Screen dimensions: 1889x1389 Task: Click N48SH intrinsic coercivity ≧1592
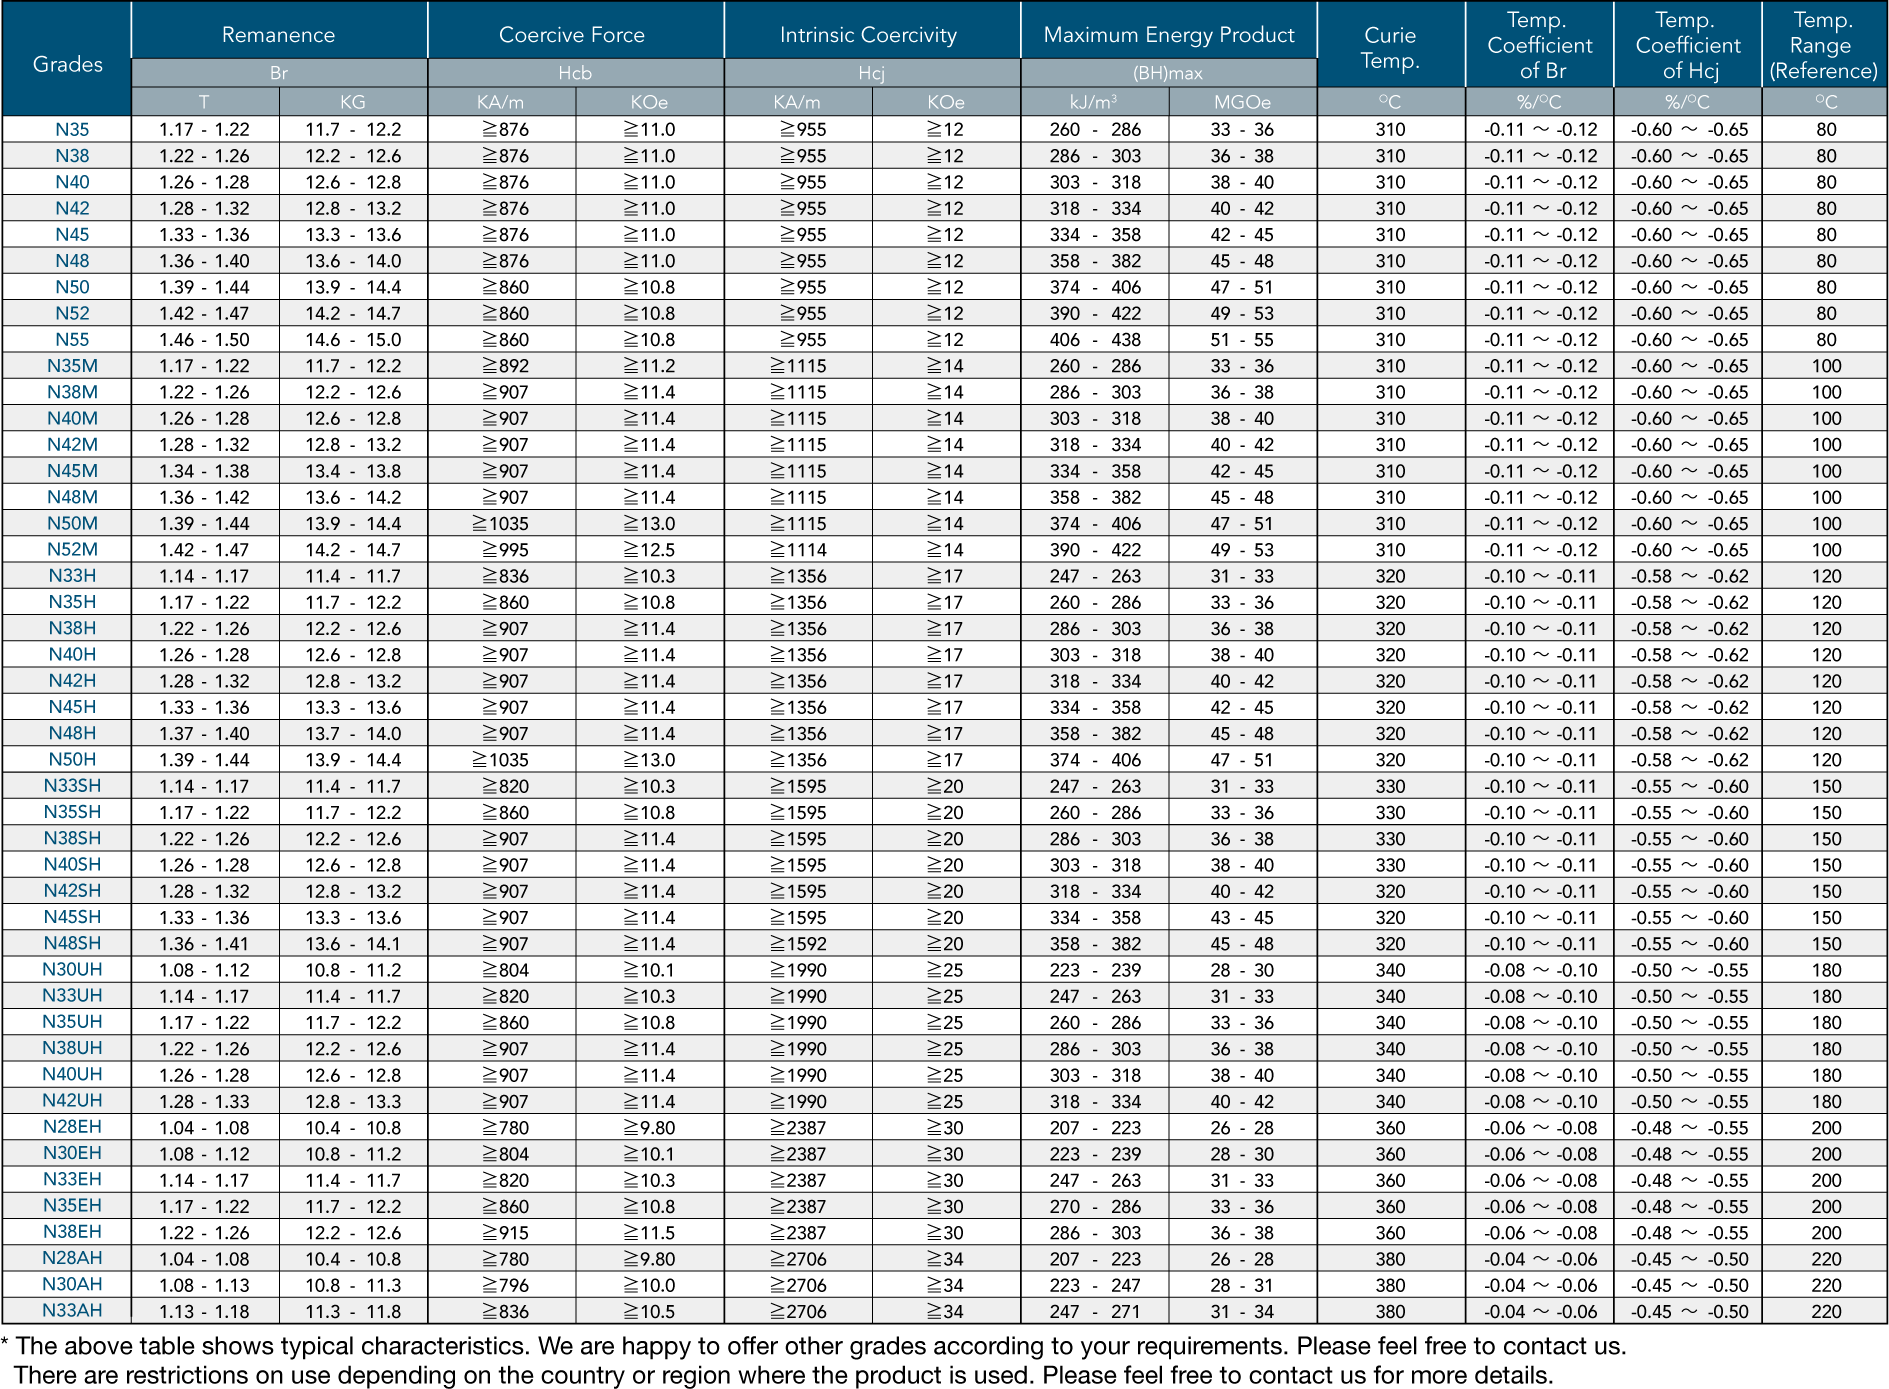(798, 944)
